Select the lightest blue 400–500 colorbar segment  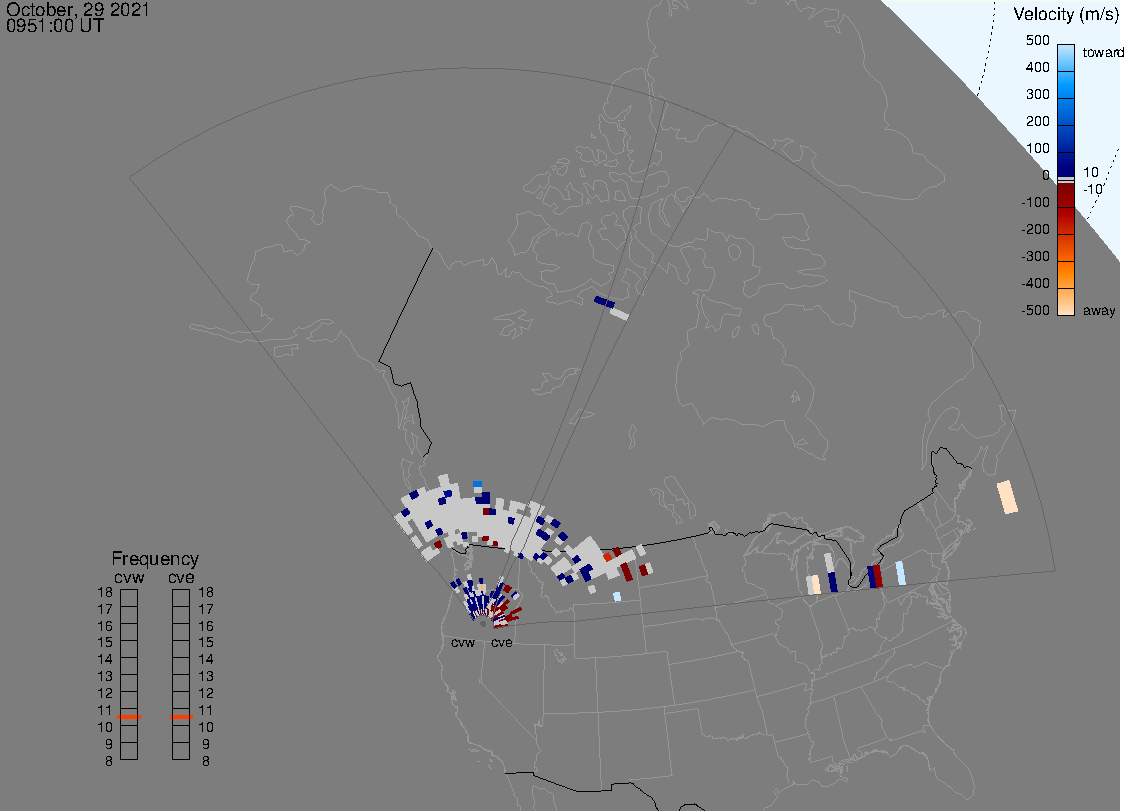click(x=1066, y=58)
